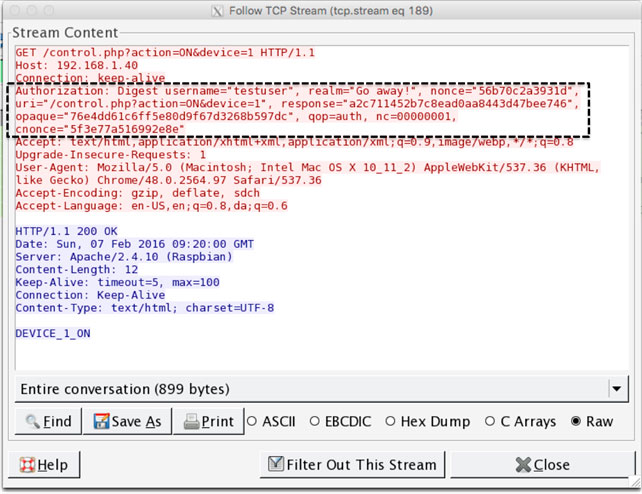Click the HTTP/1.1 200 OK response line
The image size is (642, 494).
pos(66,231)
